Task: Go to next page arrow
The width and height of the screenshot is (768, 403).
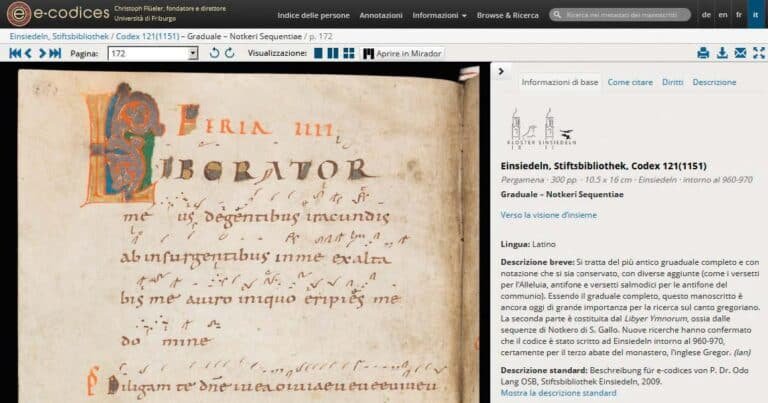Action: pos(42,53)
